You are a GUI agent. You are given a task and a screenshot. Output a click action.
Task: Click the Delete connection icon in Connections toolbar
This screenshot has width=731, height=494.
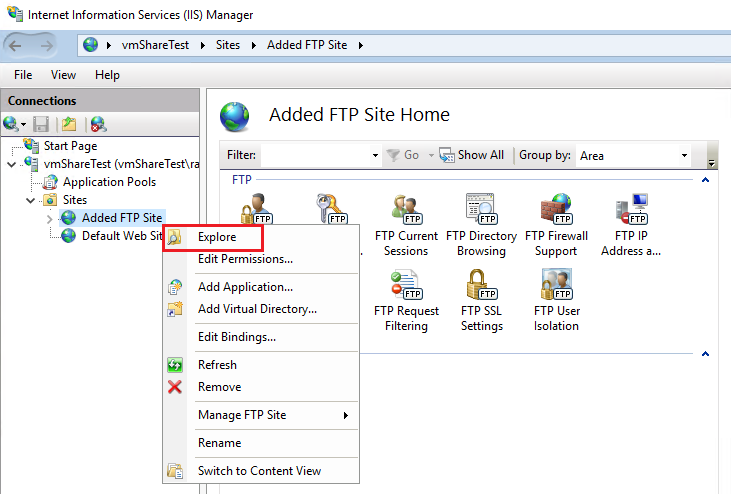(98, 124)
